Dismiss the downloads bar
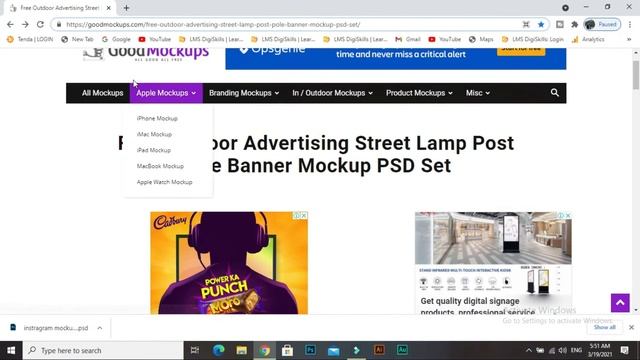 [x=631, y=327]
